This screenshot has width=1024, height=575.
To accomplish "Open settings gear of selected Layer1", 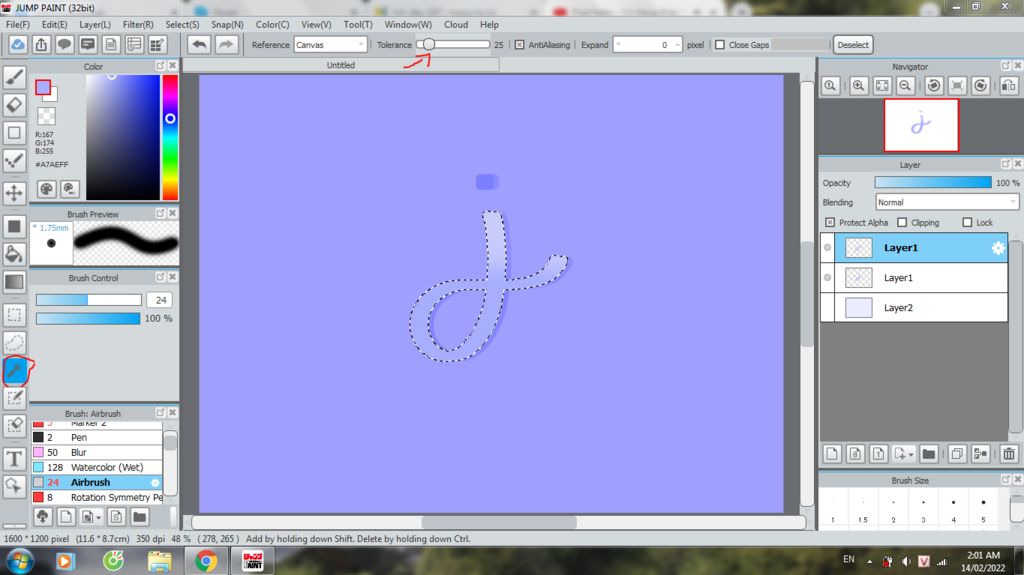I will (x=998, y=248).
